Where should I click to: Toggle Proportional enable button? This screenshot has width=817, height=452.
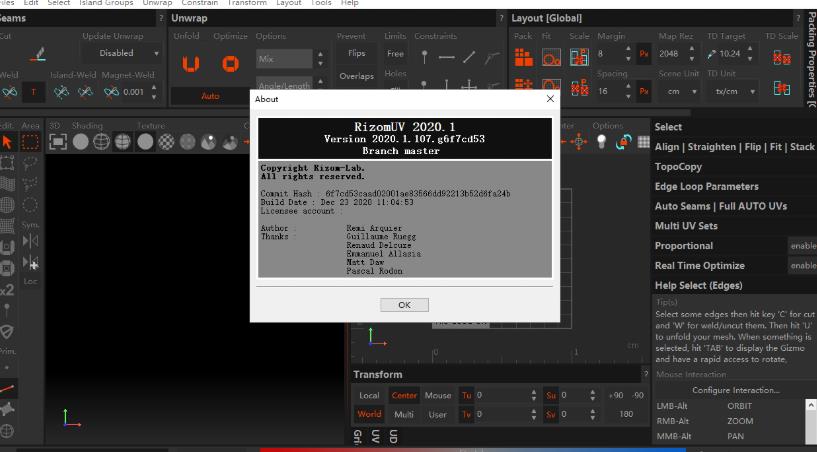[x=802, y=246]
